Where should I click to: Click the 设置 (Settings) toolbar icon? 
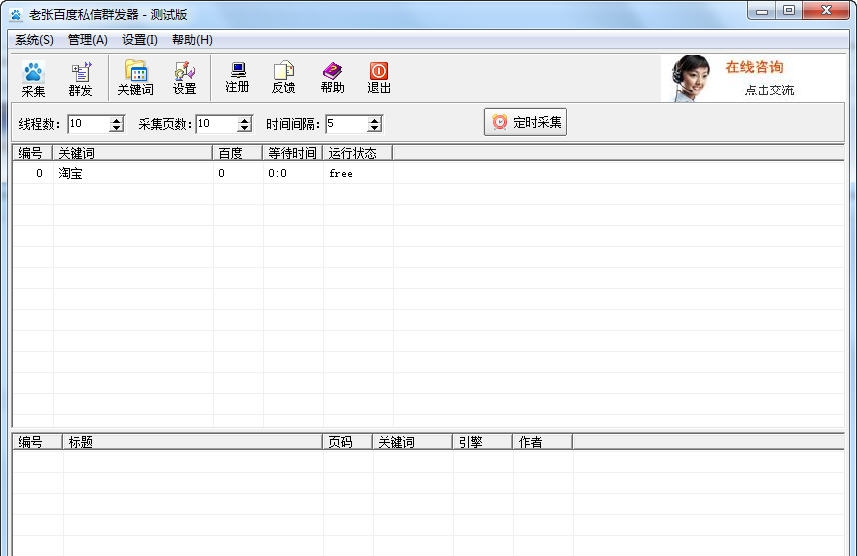(x=184, y=78)
